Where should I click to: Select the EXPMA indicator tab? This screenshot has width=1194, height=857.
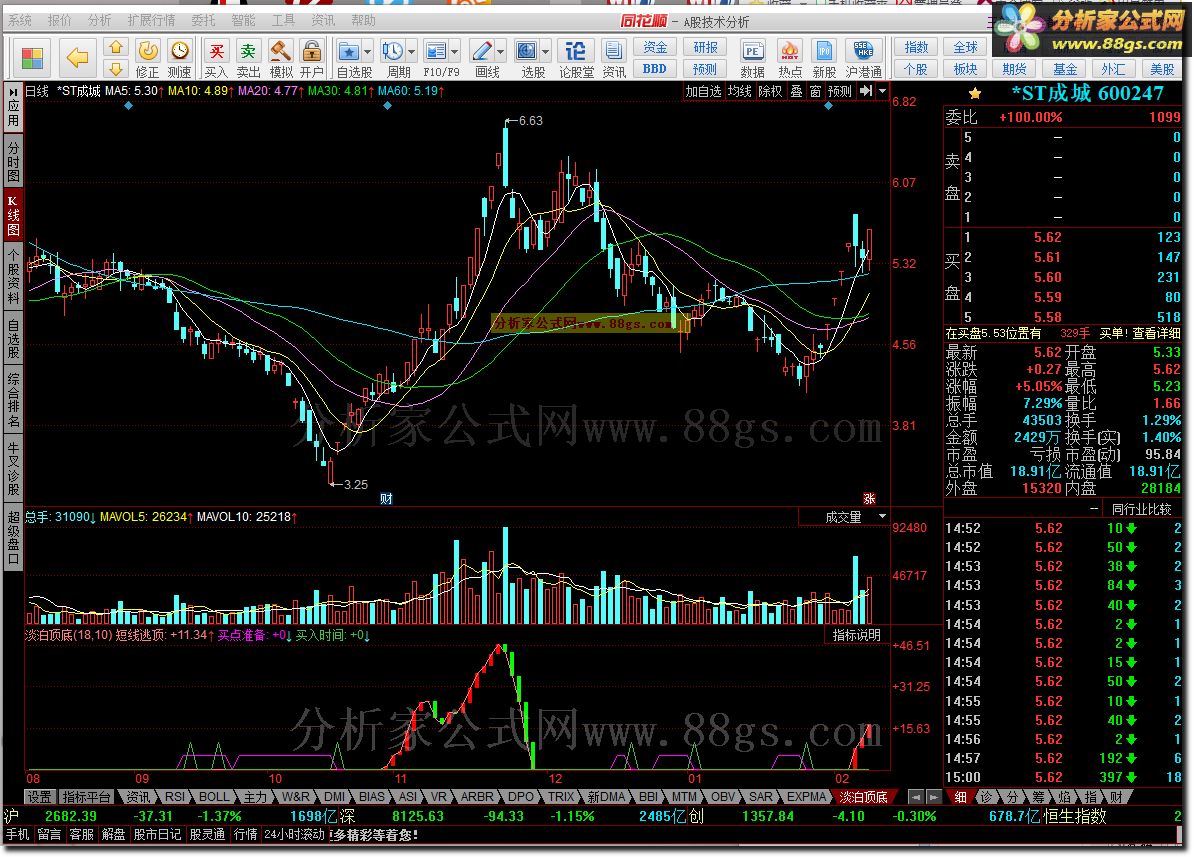(x=806, y=797)
